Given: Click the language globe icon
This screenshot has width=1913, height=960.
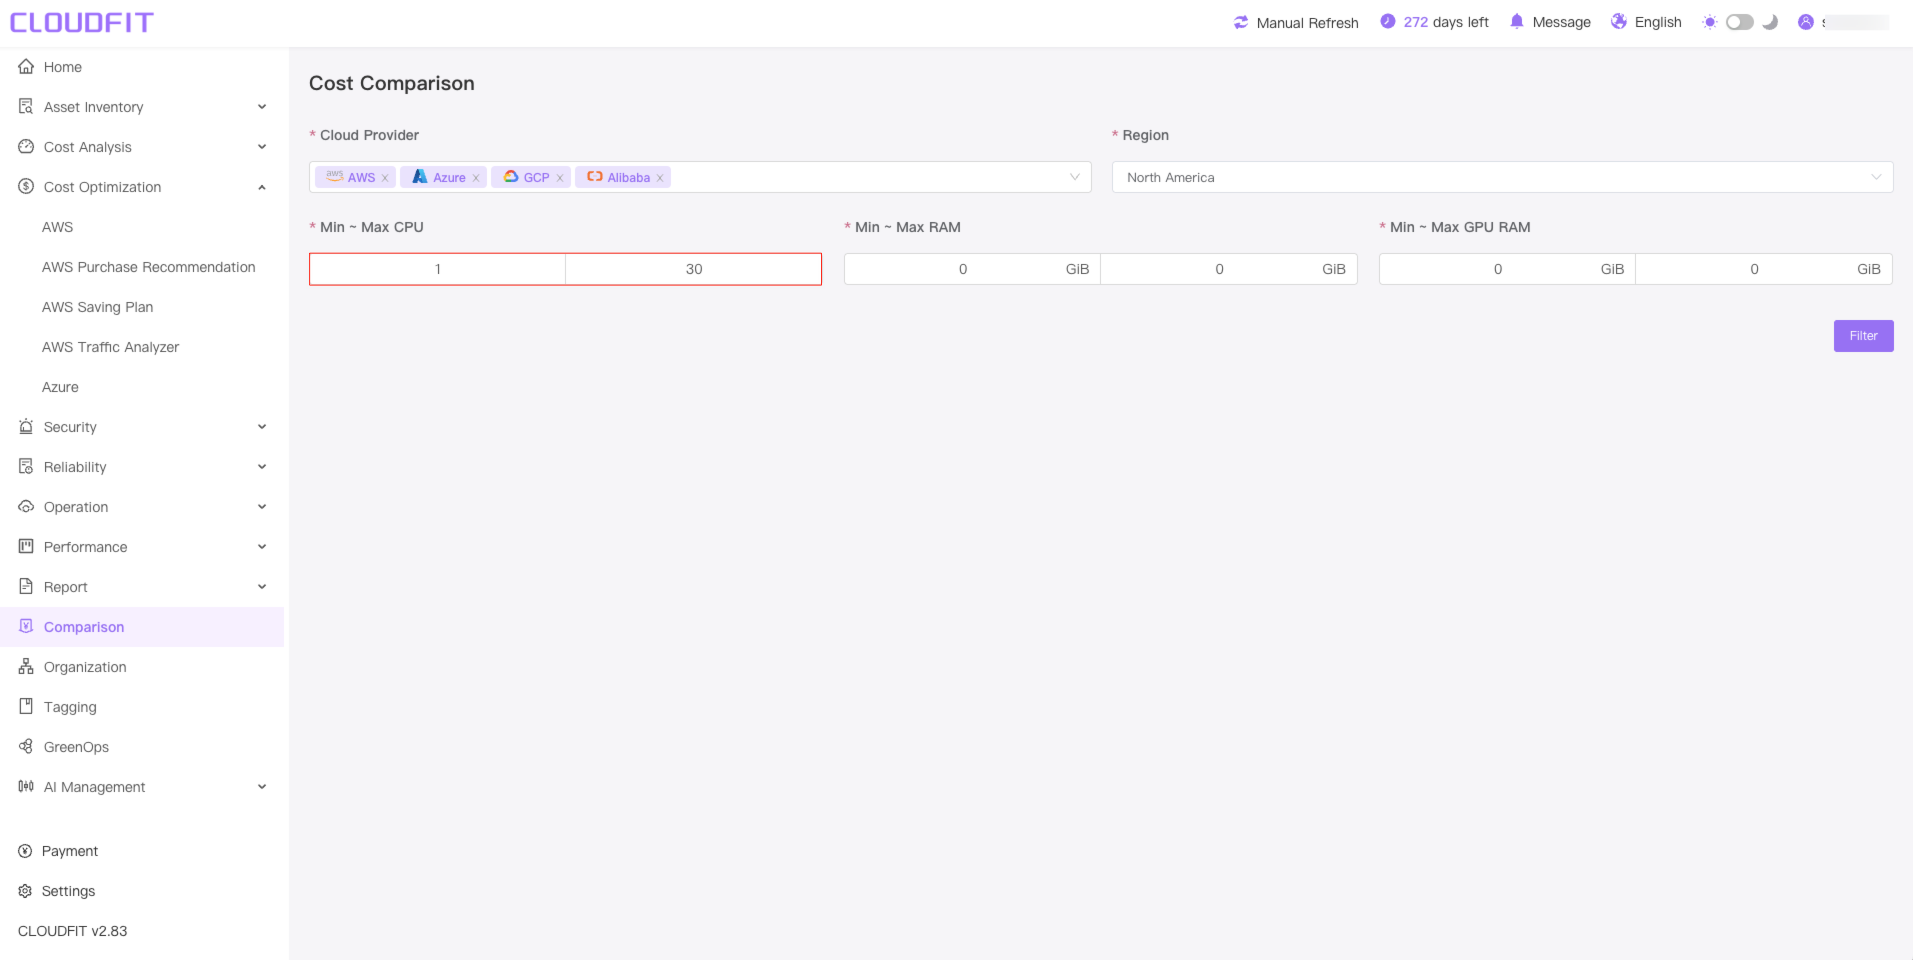Looking at the screenshot, I should point(1619,21).
